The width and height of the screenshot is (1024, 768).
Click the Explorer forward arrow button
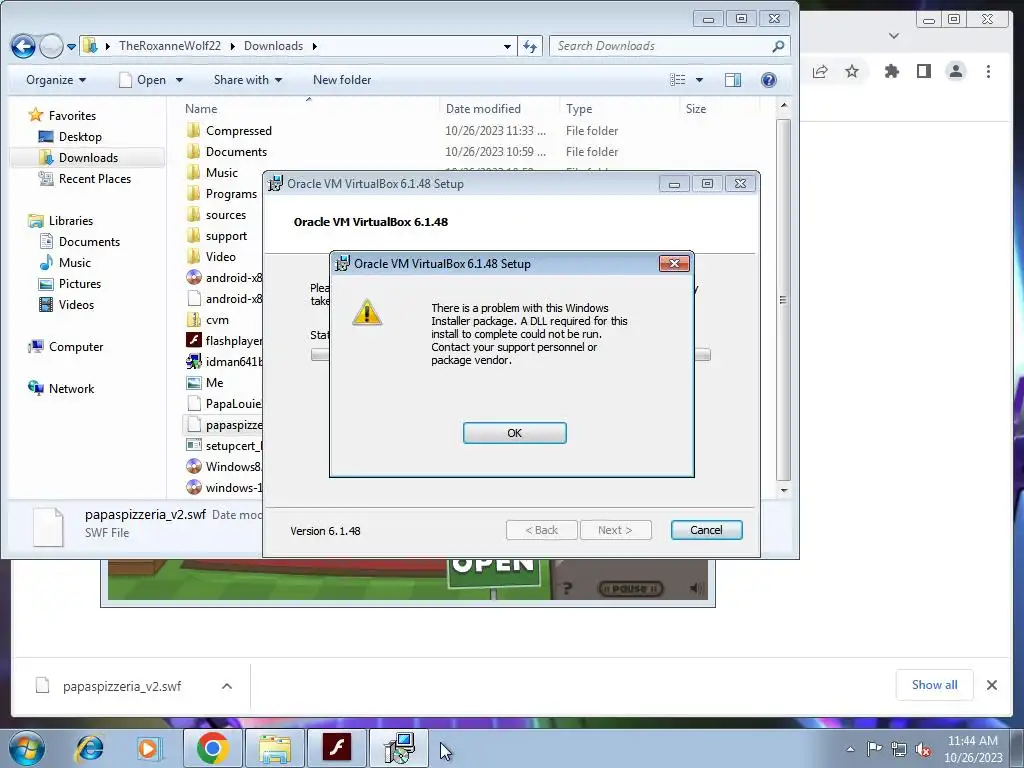(x=50, y=46)
